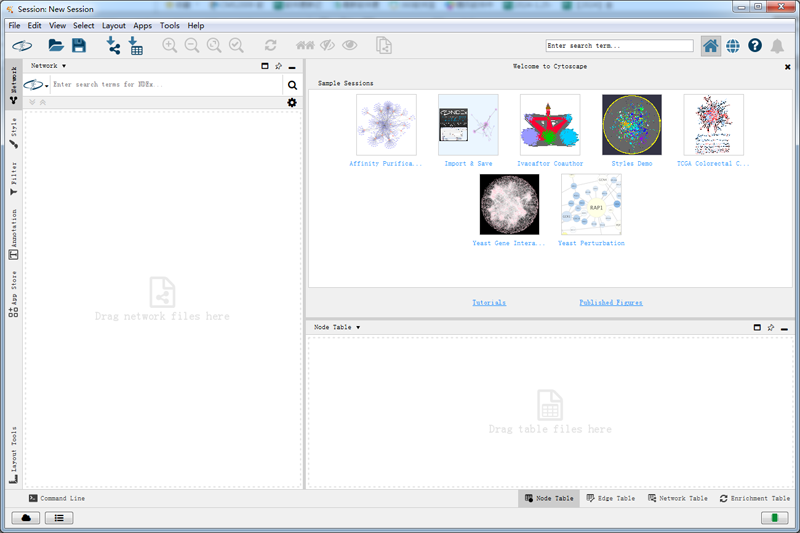
Task: Apply preferred layout refresh icon
Action: (x=270, y=45)
